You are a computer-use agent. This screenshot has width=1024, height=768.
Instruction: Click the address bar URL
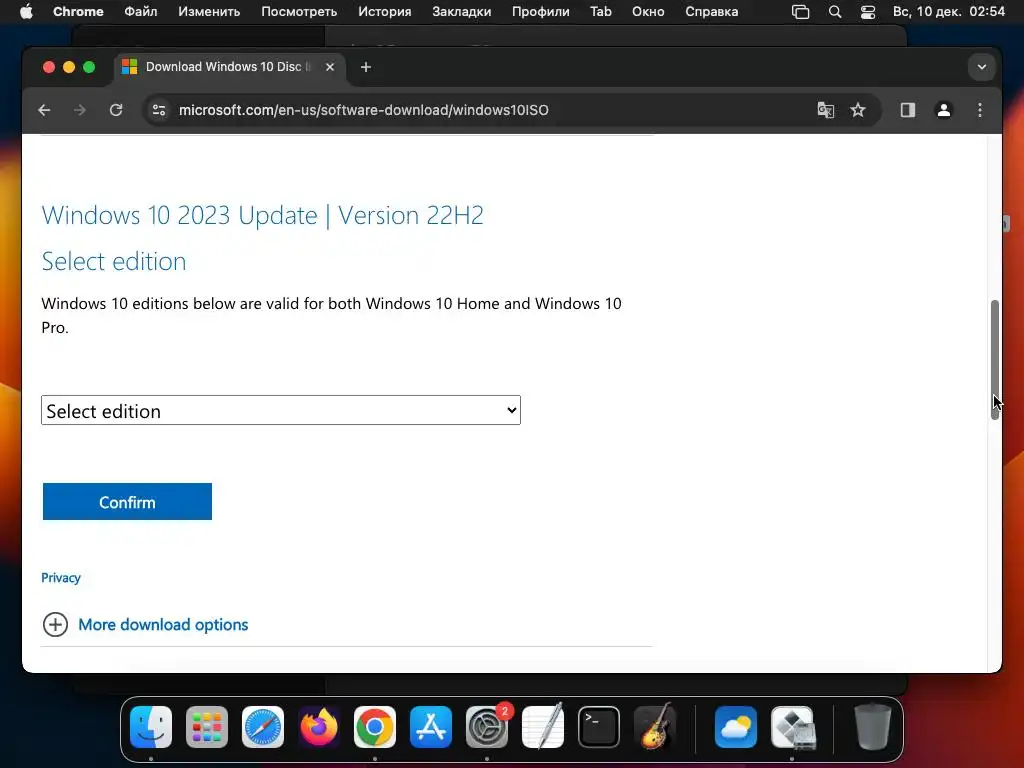click(364, 110)
